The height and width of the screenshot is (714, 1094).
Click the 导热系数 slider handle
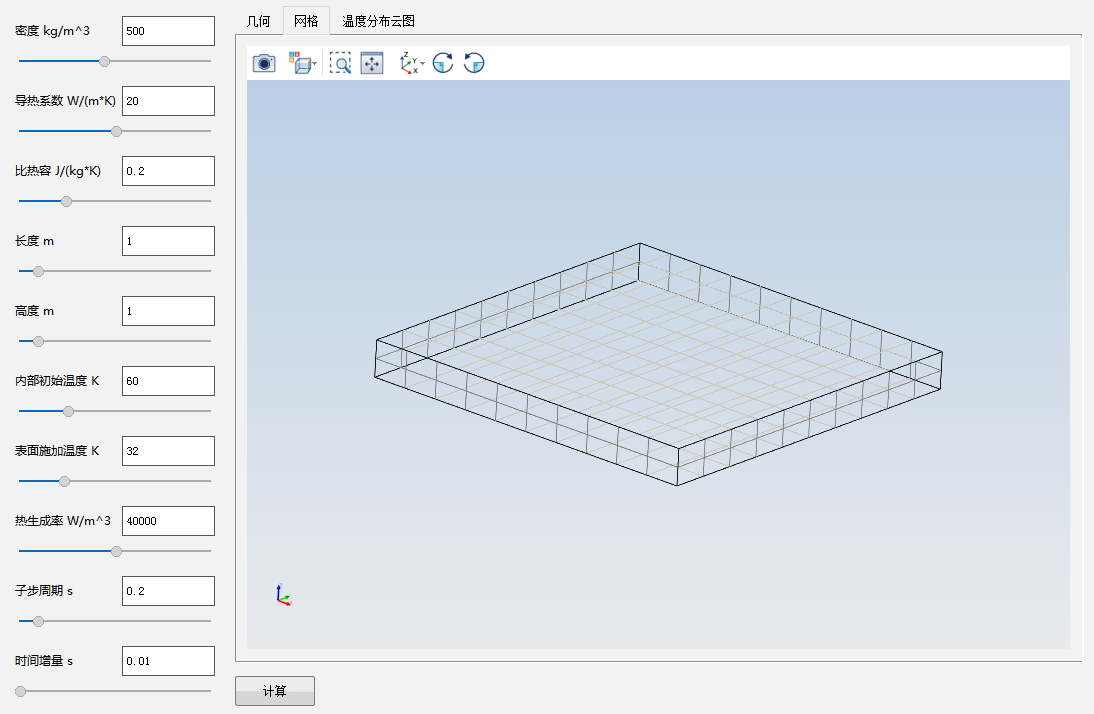116,131
